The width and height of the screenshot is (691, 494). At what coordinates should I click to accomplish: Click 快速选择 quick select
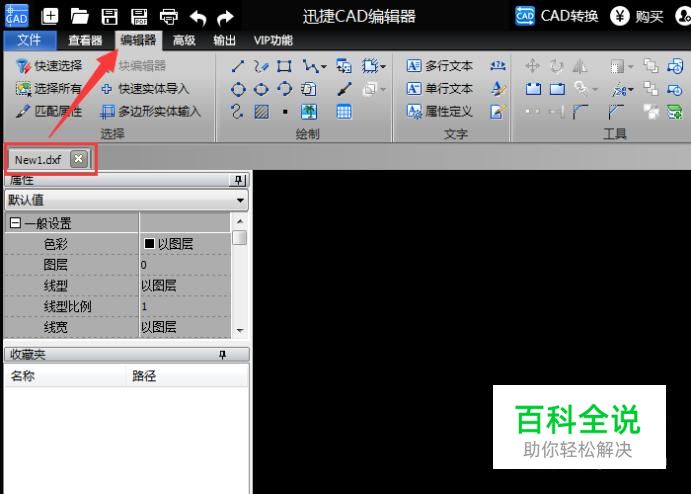[x=49, y=66]
